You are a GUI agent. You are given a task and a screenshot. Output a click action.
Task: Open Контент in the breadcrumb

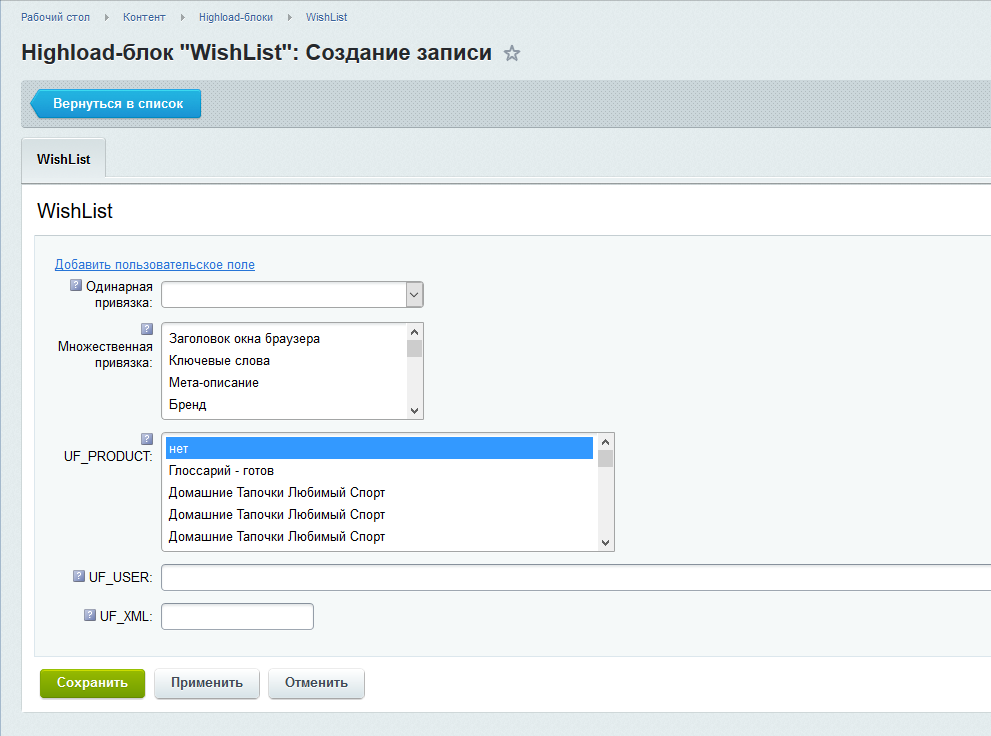coord(145,18)
